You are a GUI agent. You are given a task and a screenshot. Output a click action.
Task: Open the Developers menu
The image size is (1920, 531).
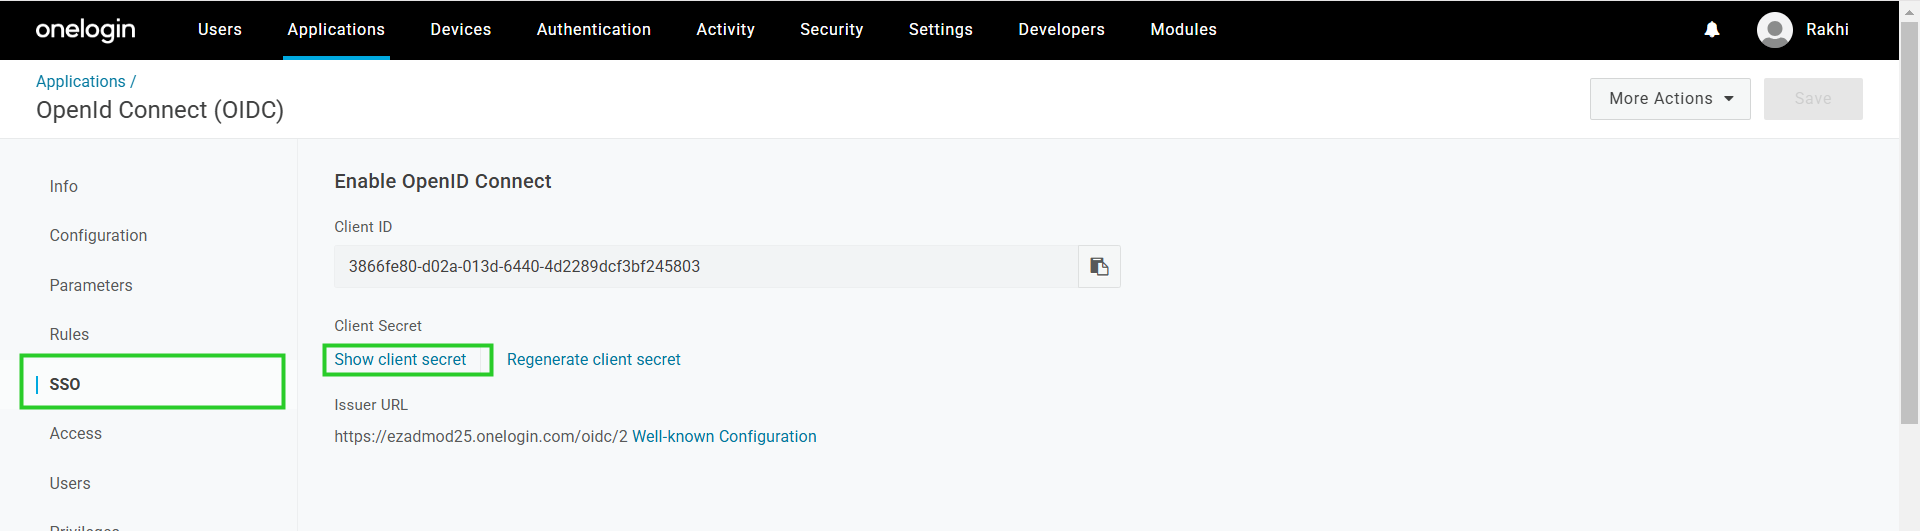pos(1062,30)
